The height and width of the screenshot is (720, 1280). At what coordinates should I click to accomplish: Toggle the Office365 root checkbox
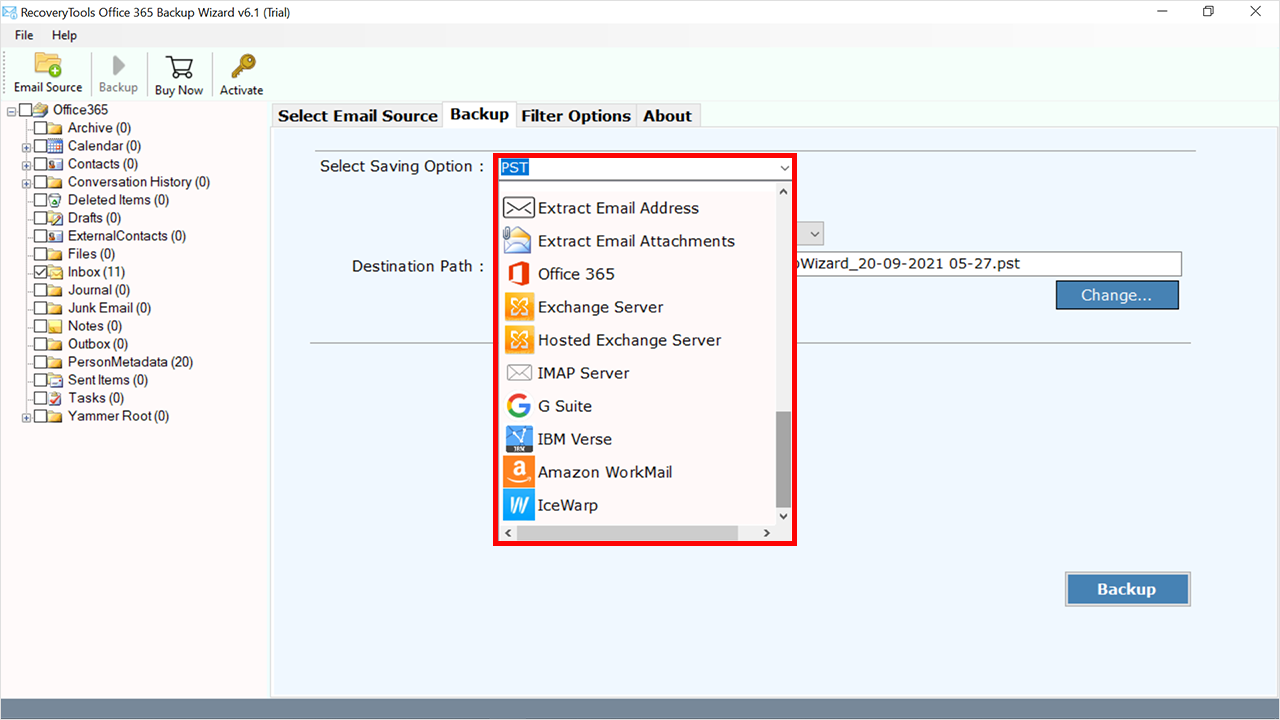[x=25, y=110]
